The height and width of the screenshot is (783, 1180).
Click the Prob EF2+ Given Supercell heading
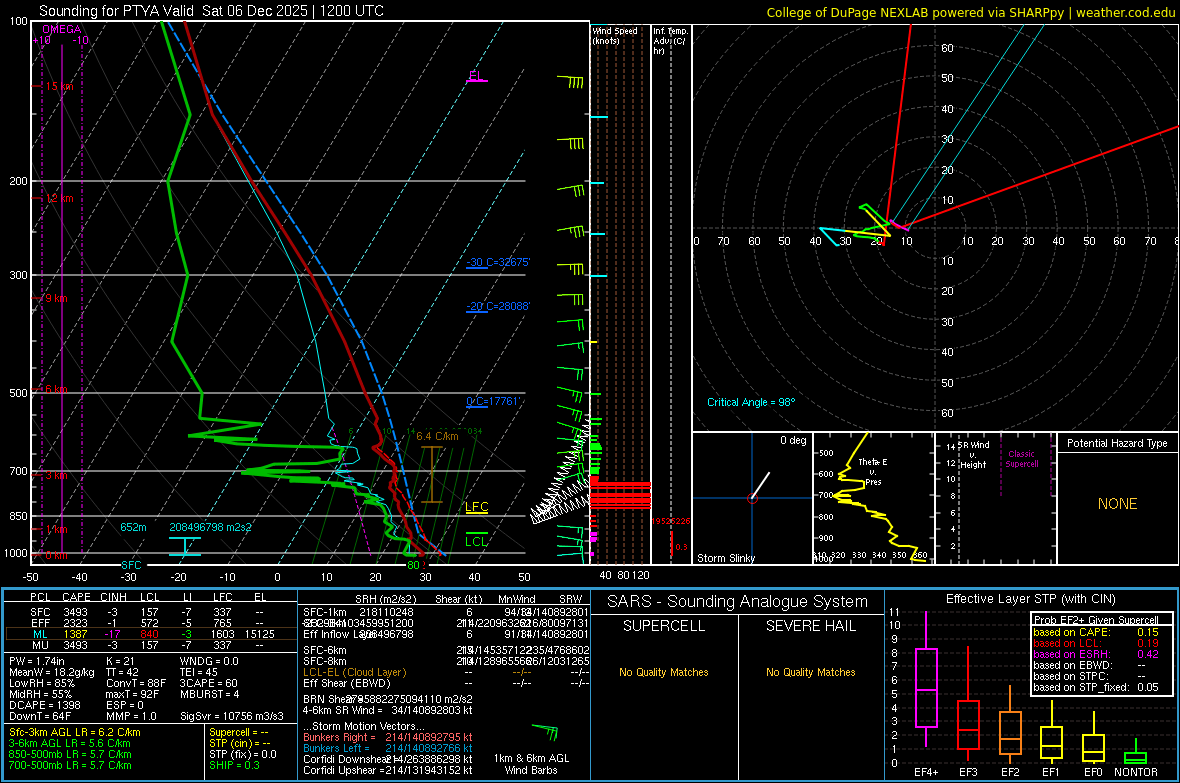[1096, 620]
